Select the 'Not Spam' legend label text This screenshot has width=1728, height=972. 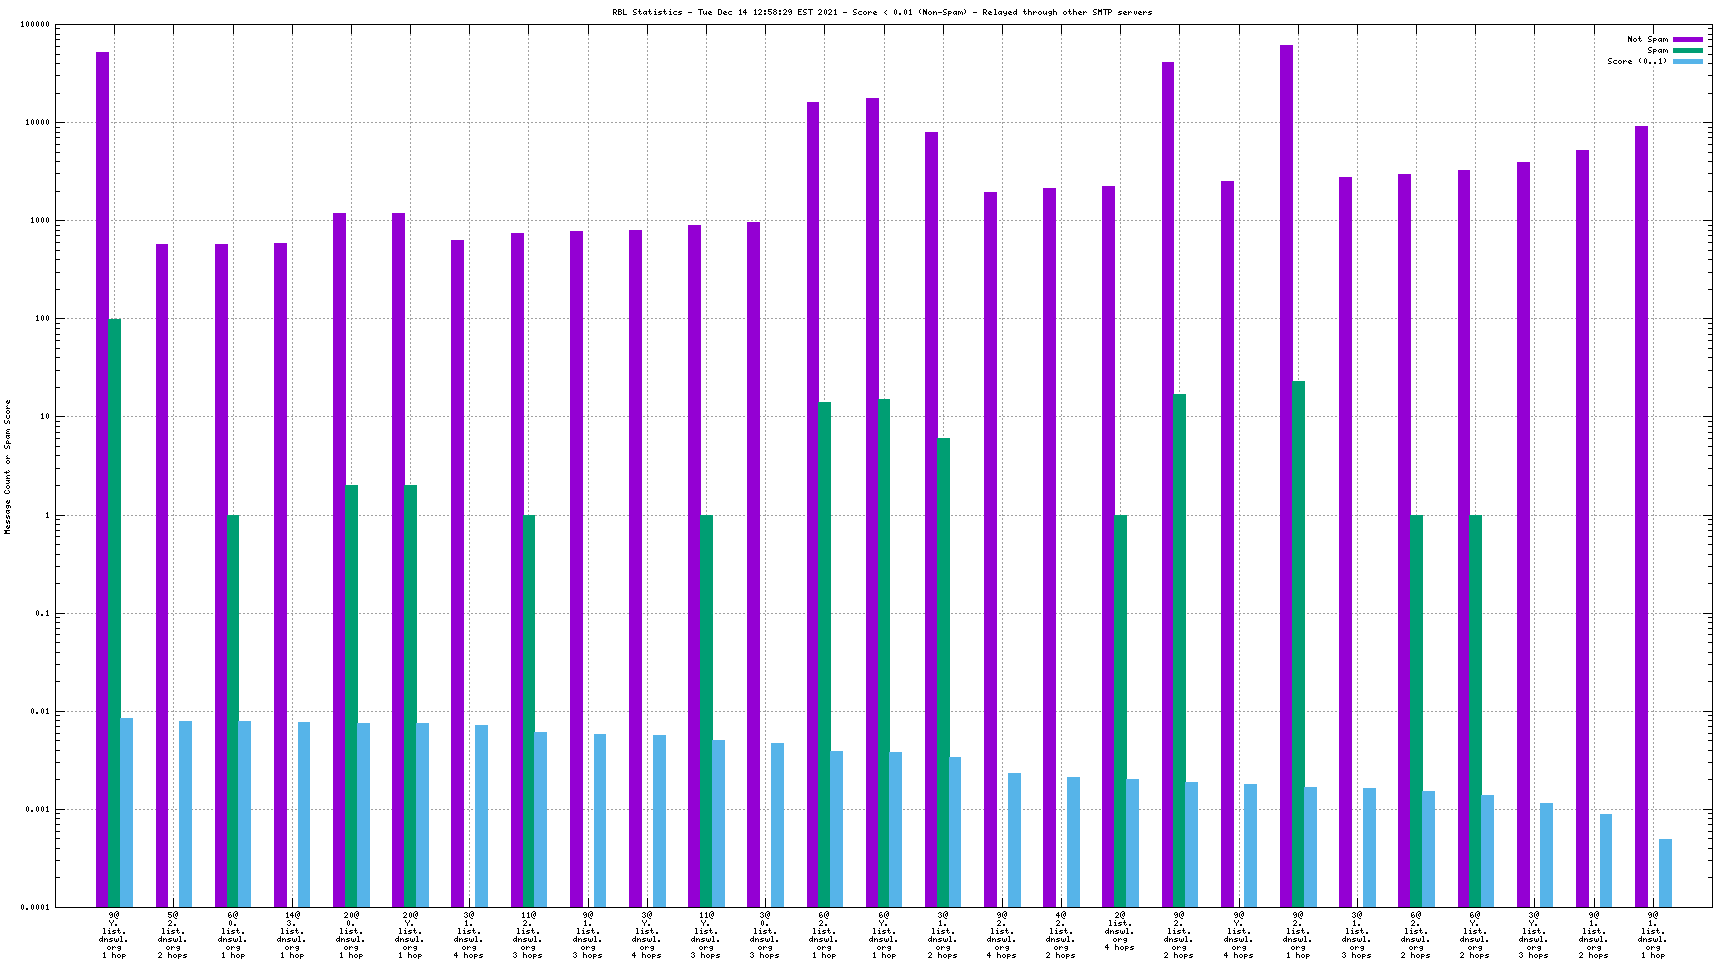pos(1647,39)
